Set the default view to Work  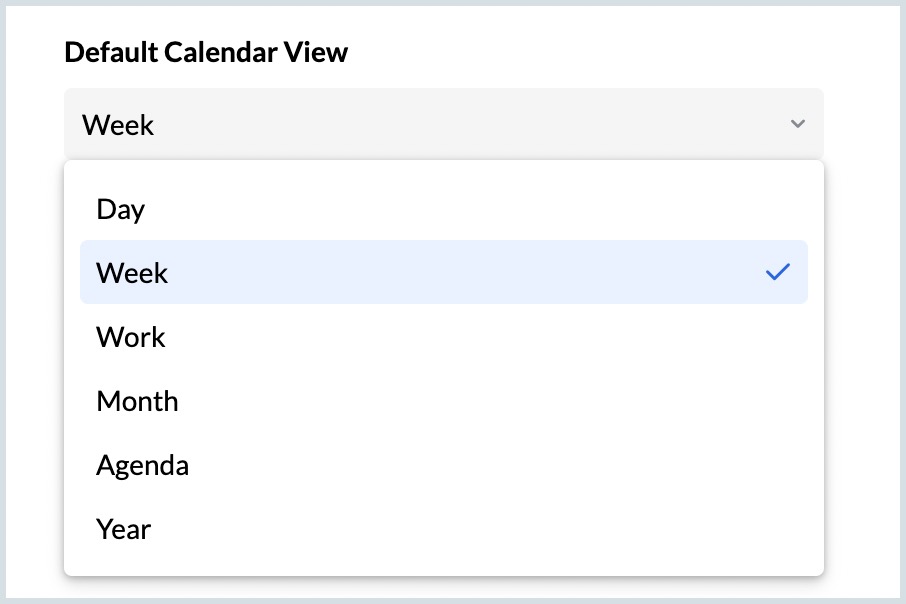click(x=131, y=337)
